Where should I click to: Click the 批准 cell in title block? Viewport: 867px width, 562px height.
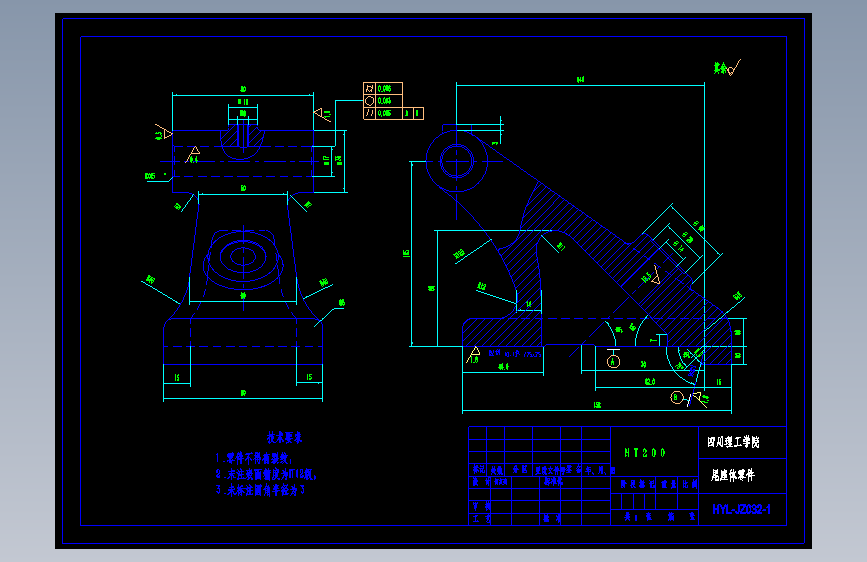[550, 519]
